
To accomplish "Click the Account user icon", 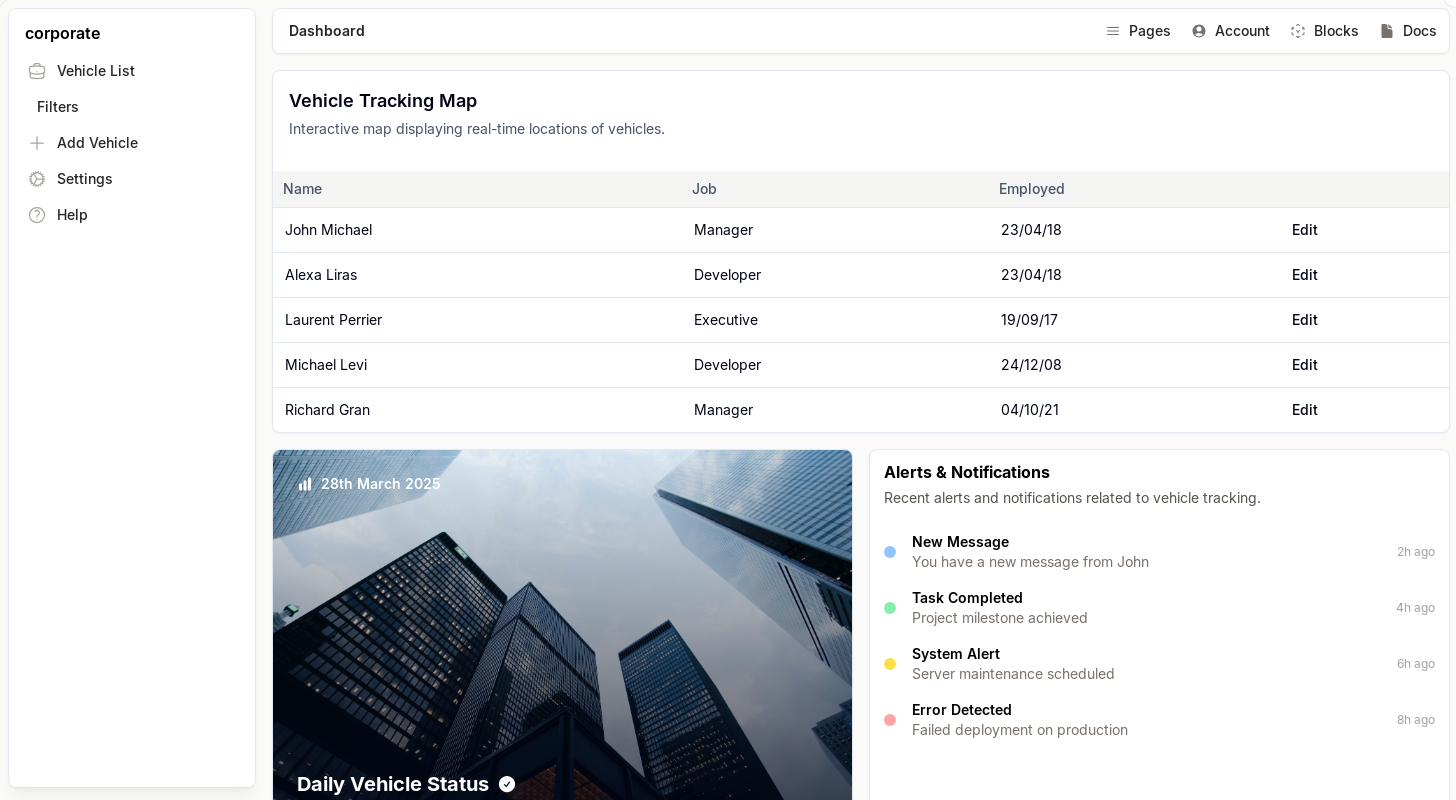I will point(1198,31).
